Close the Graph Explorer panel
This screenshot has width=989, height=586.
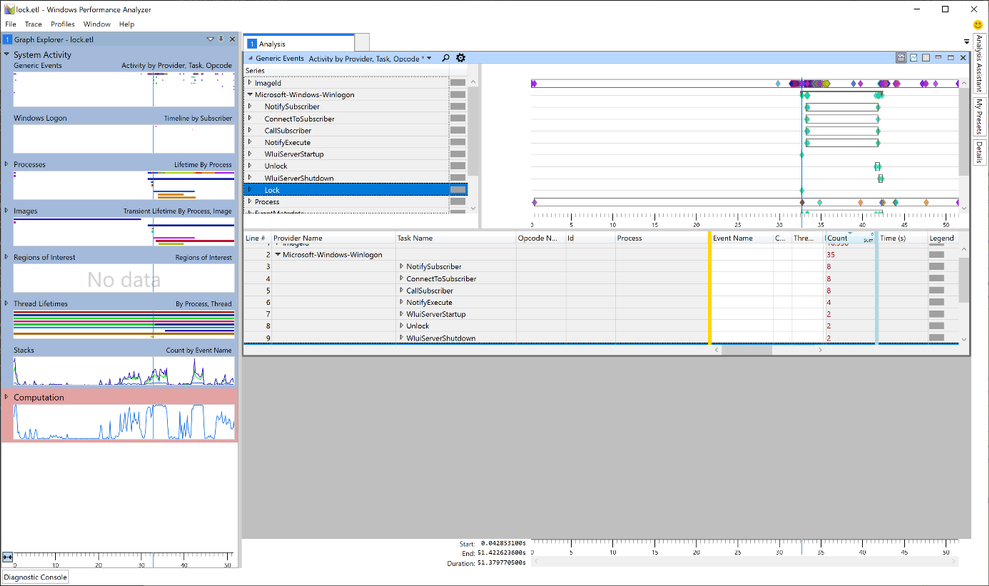click(x=232, y=39)
